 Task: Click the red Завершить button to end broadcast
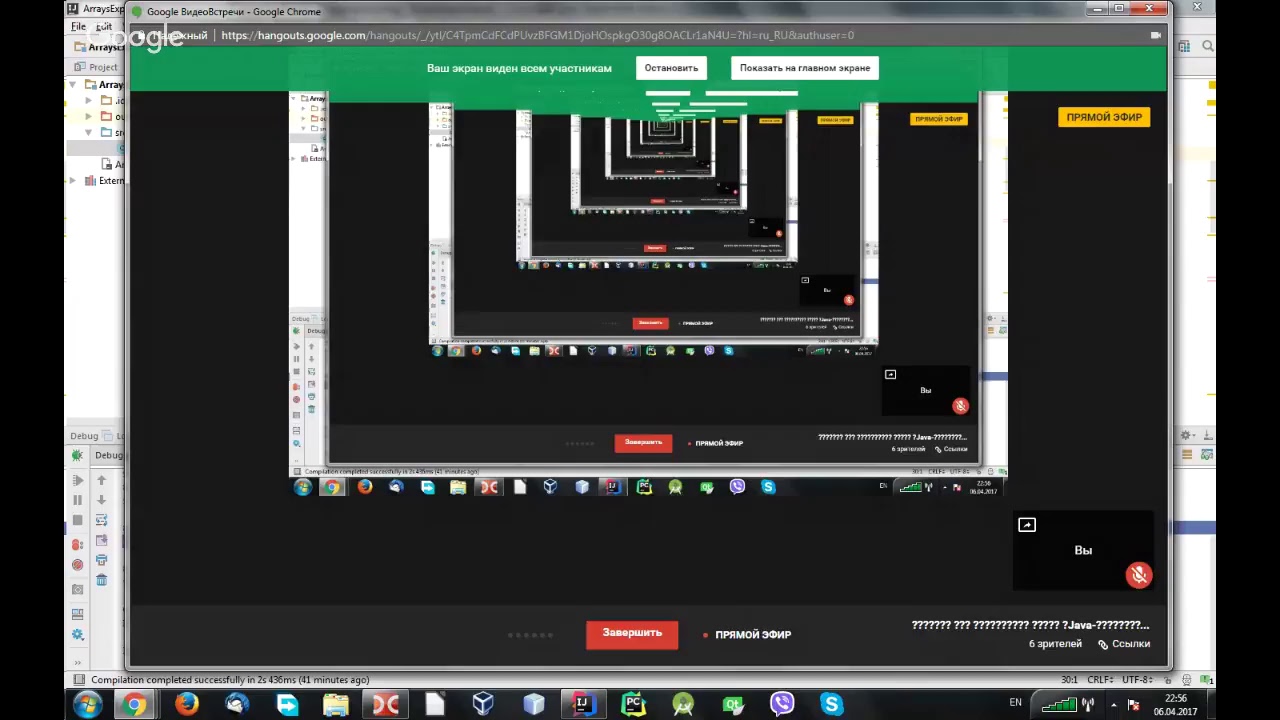[x=632, y=633]
